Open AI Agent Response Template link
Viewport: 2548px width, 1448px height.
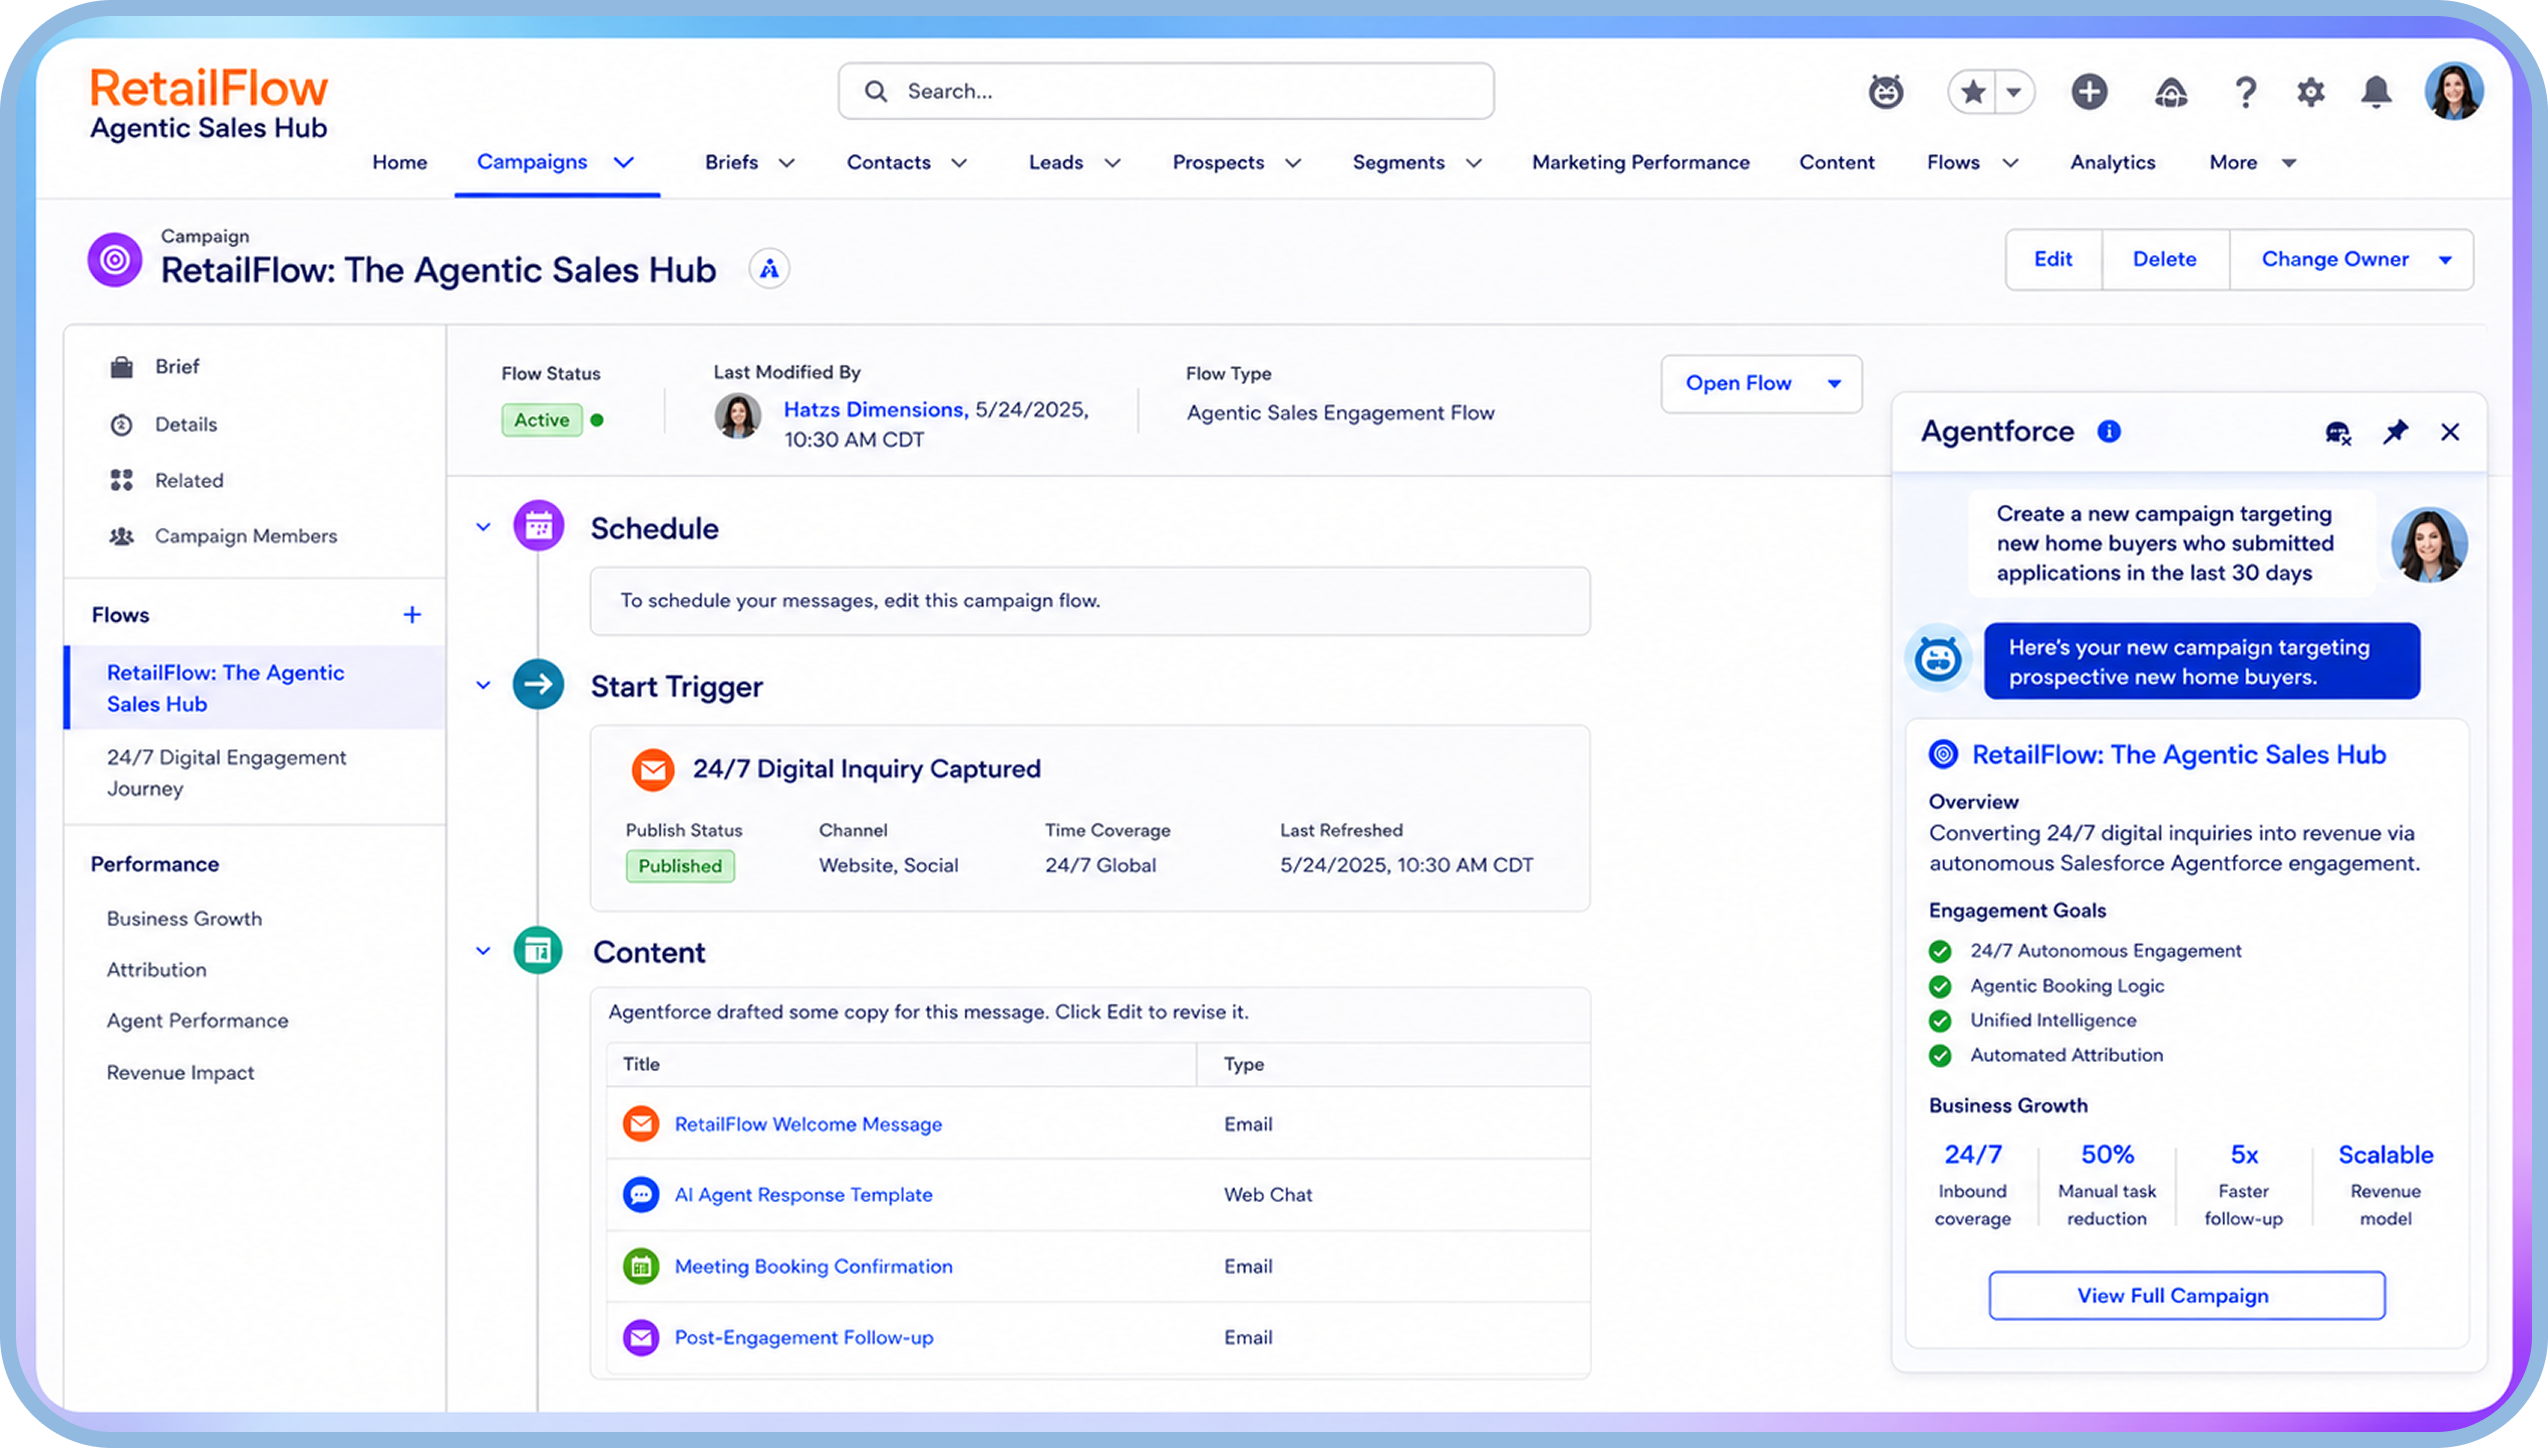[803, 1194]
